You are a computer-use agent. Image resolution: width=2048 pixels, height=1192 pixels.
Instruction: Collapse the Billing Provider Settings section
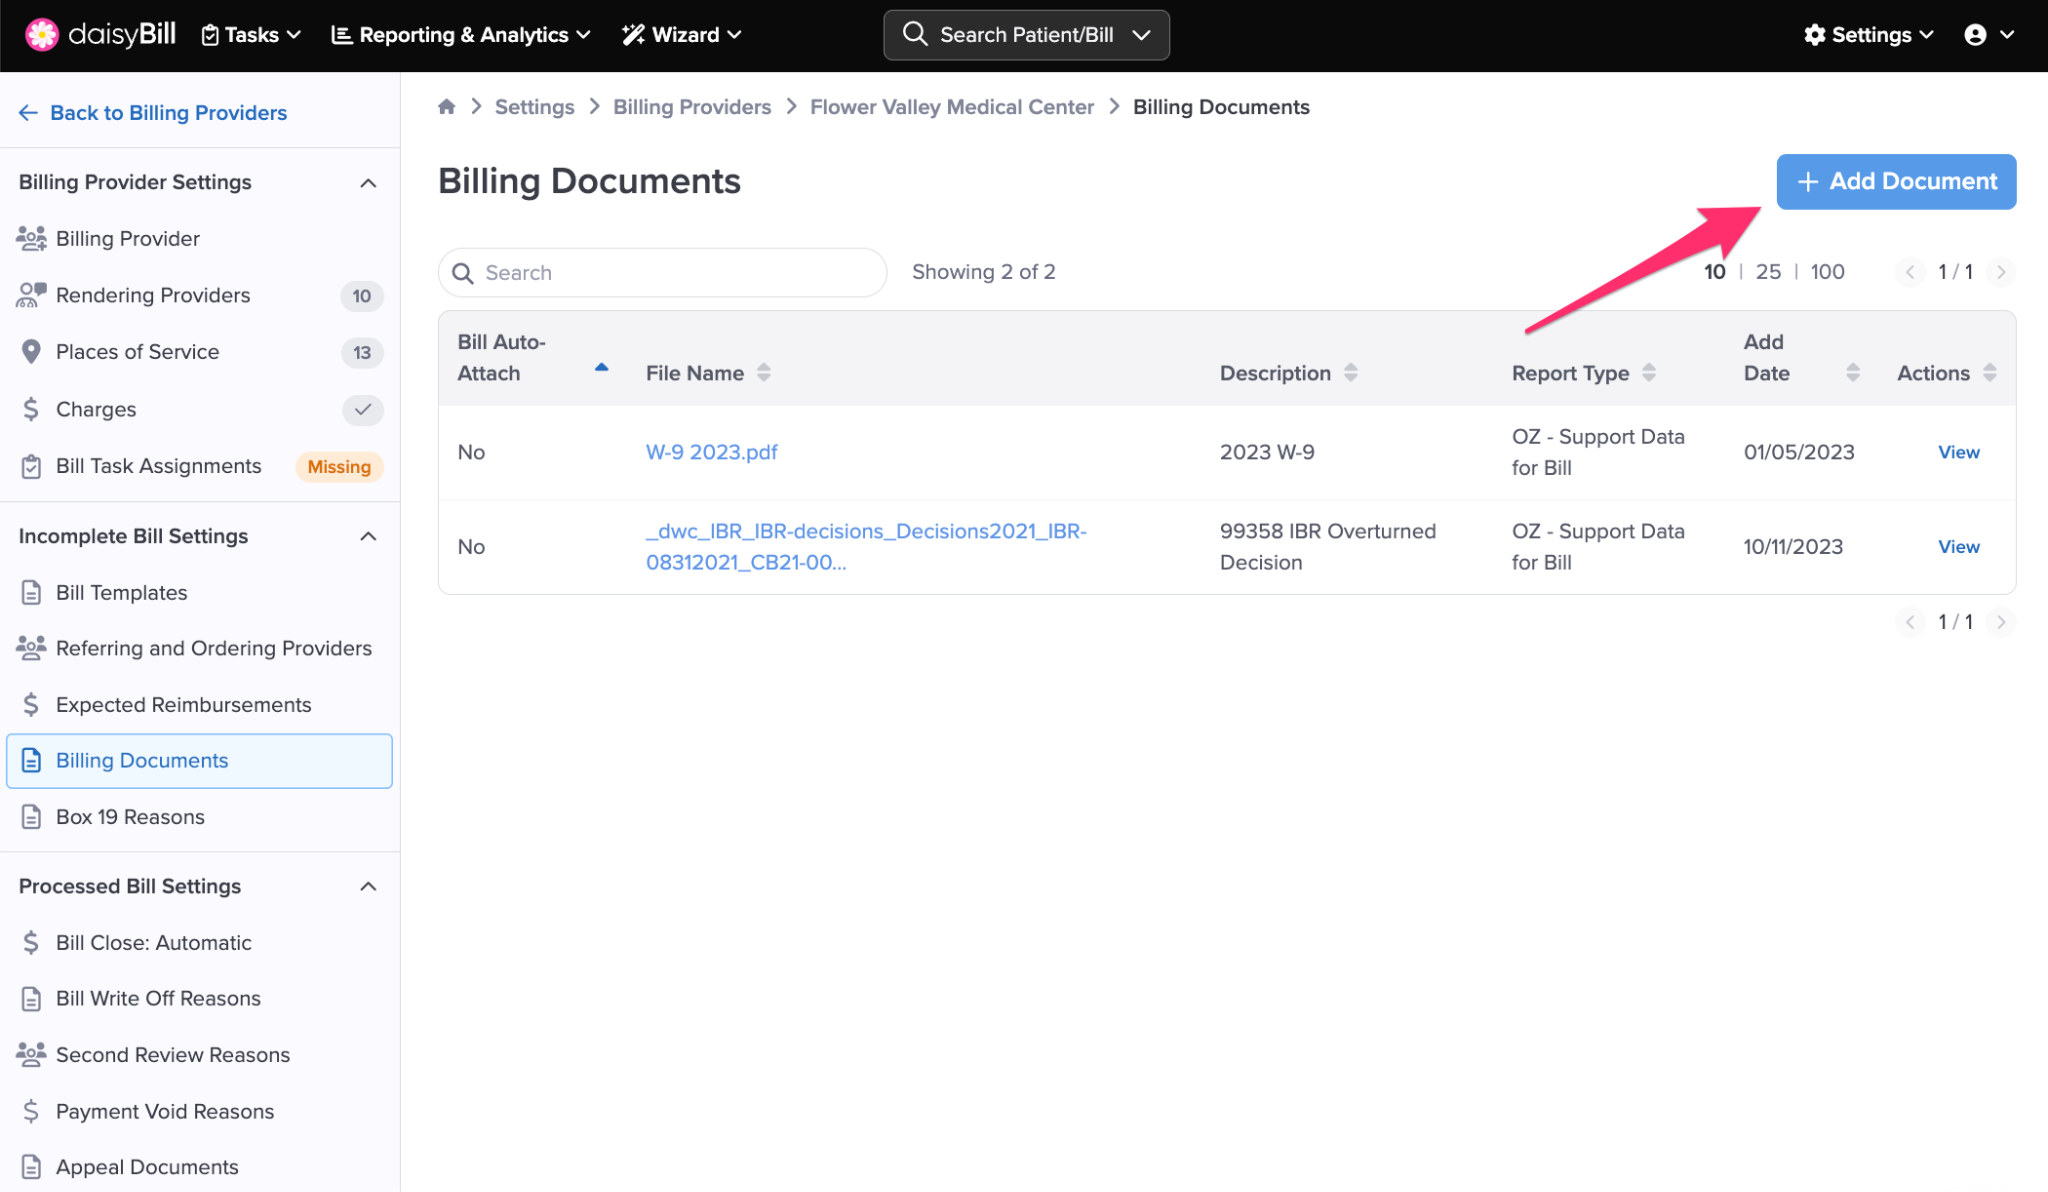pyautogui.click(x=368, y=183)
